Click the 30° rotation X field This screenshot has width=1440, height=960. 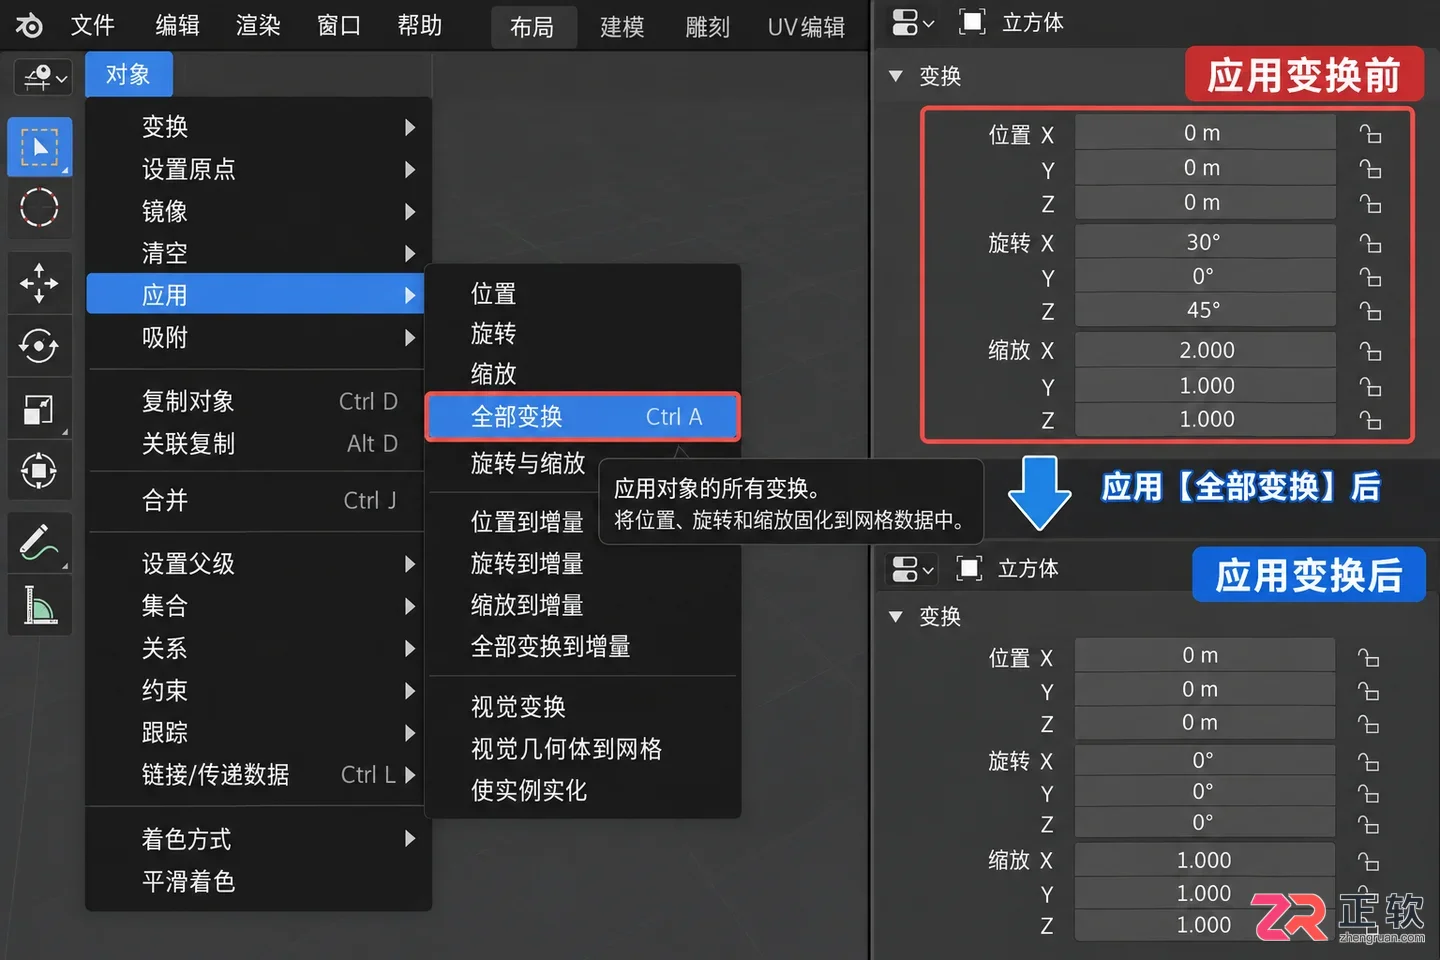1204,242
